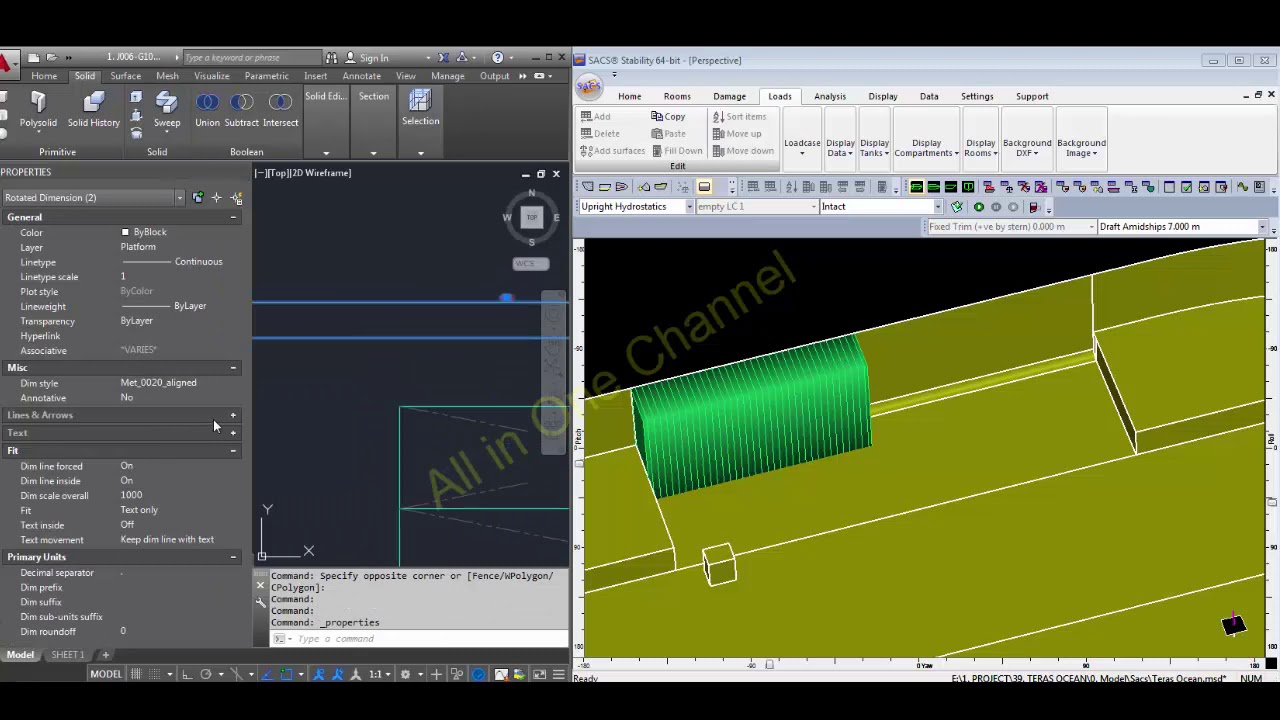Toggle polar tracking in status bar
This screenshot has height=720, width=1280.
[x=206, y=674]
